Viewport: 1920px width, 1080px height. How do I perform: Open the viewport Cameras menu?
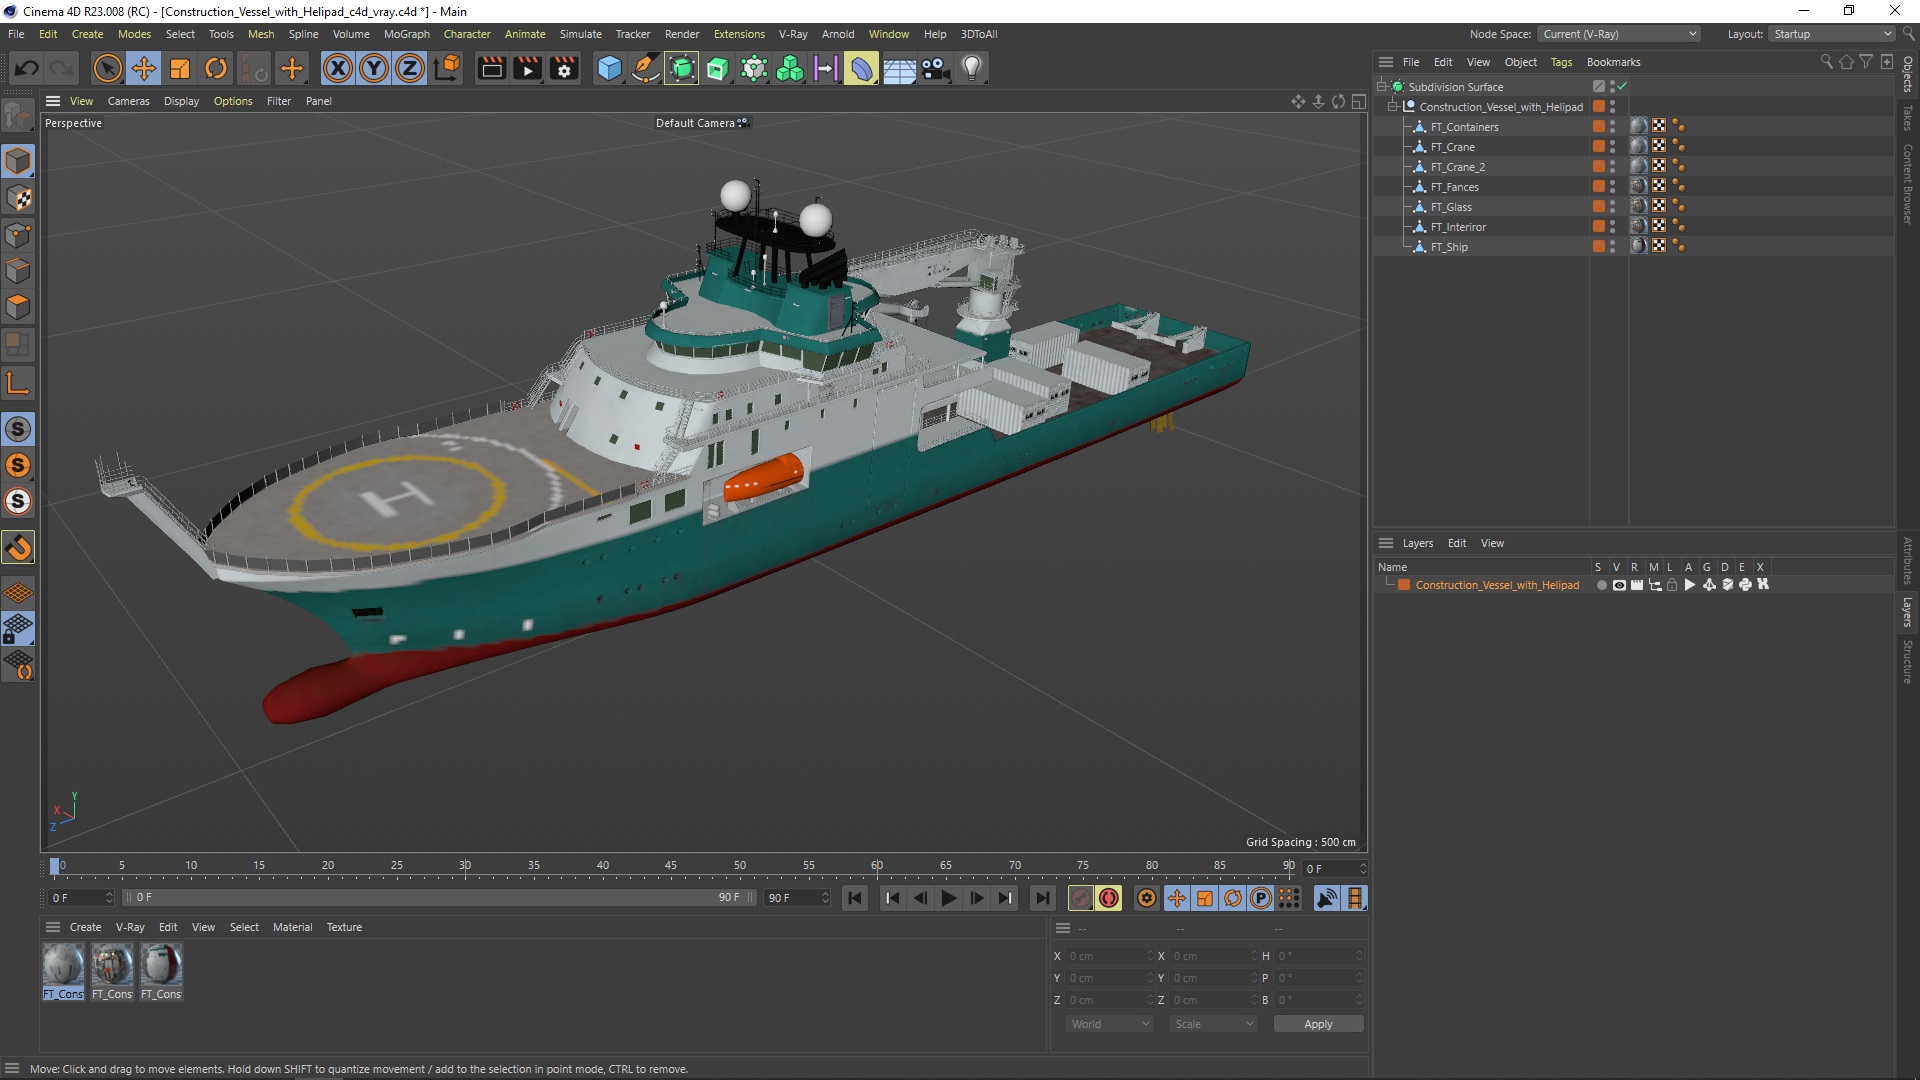pyautogui.click(x=128, y=101)
